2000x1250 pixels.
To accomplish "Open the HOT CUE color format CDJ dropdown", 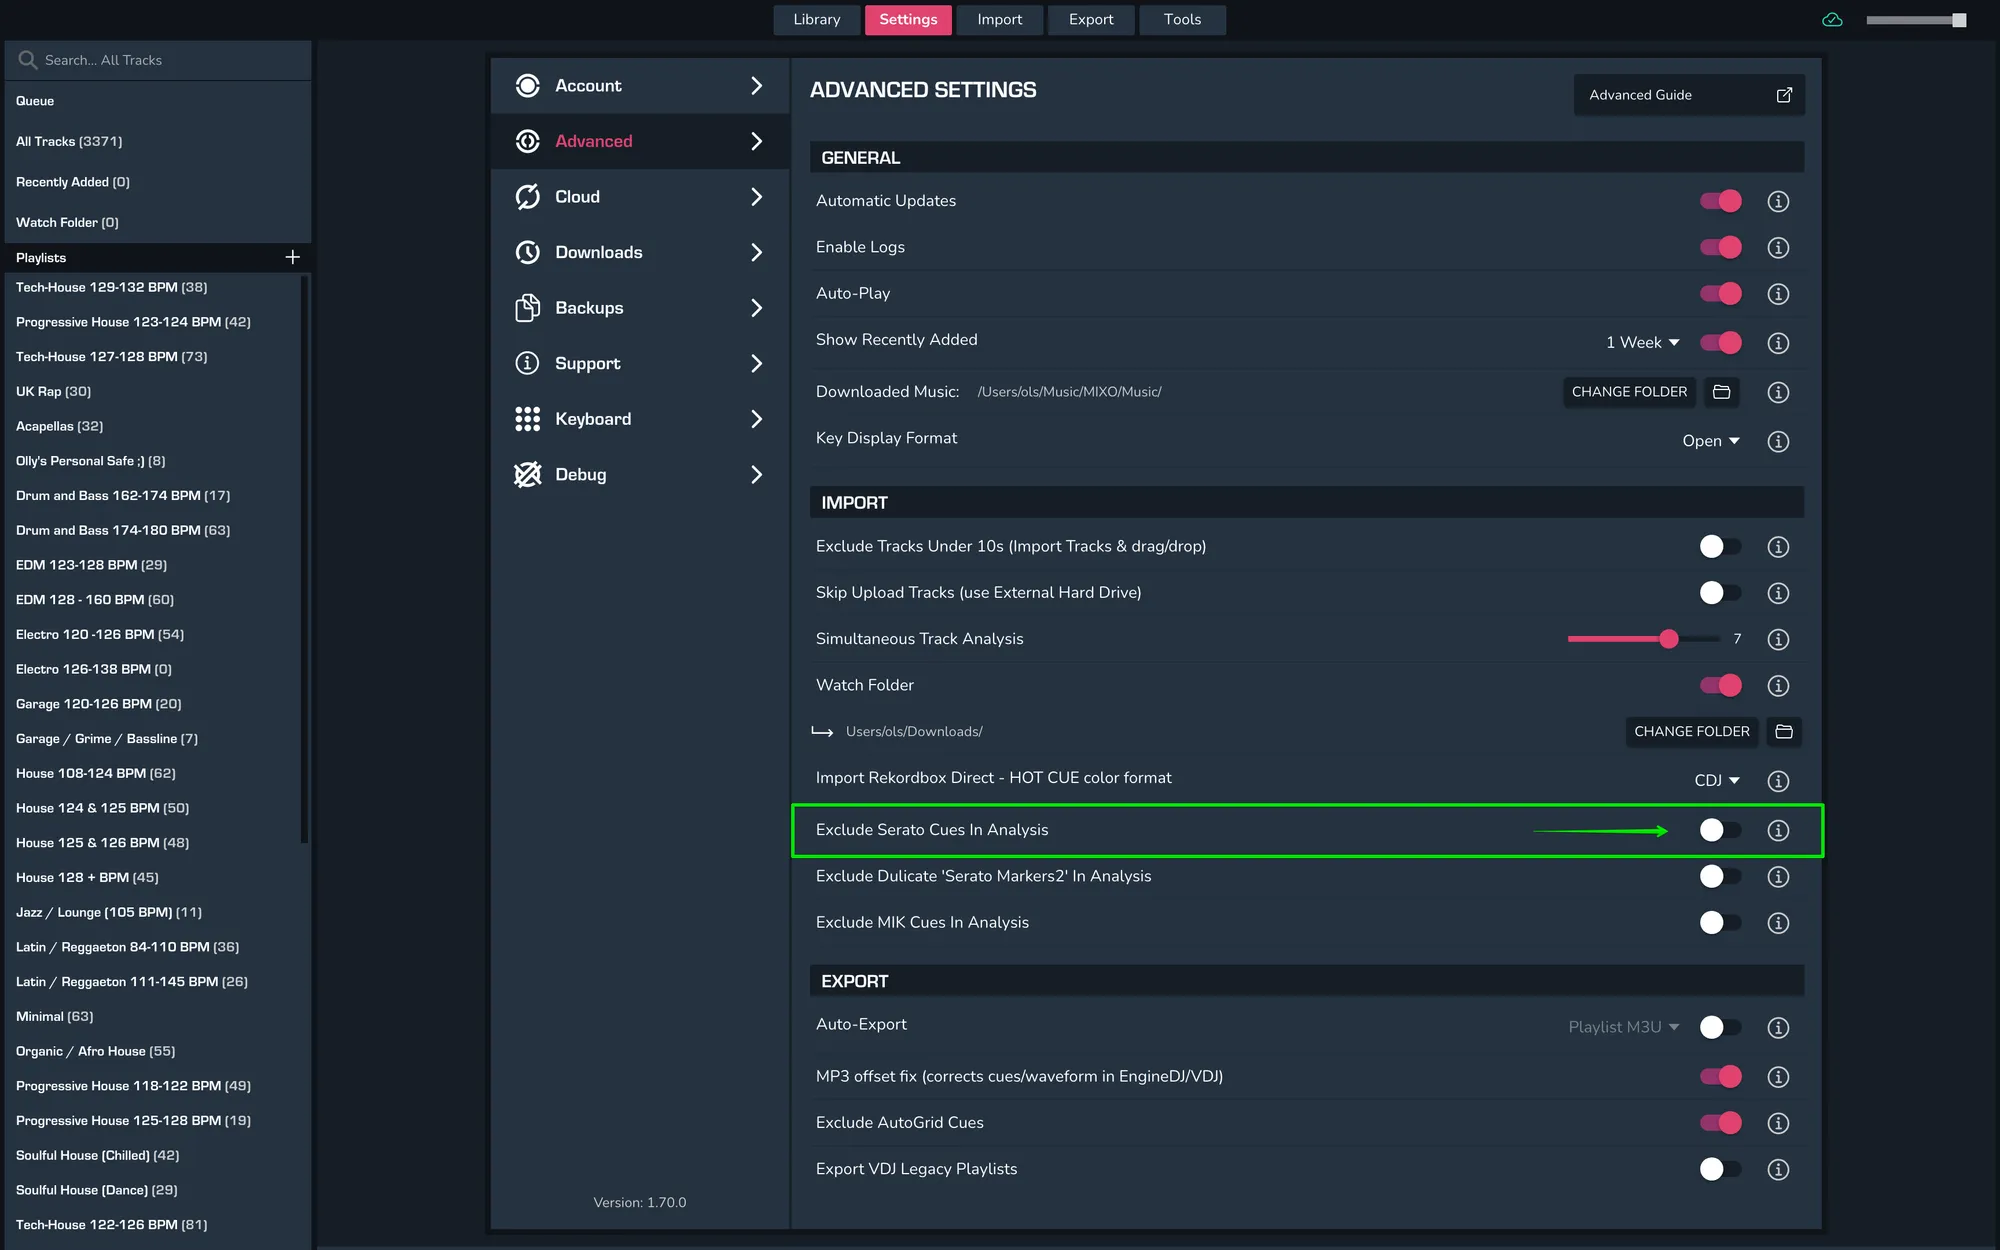I will tap(1717, 780).
